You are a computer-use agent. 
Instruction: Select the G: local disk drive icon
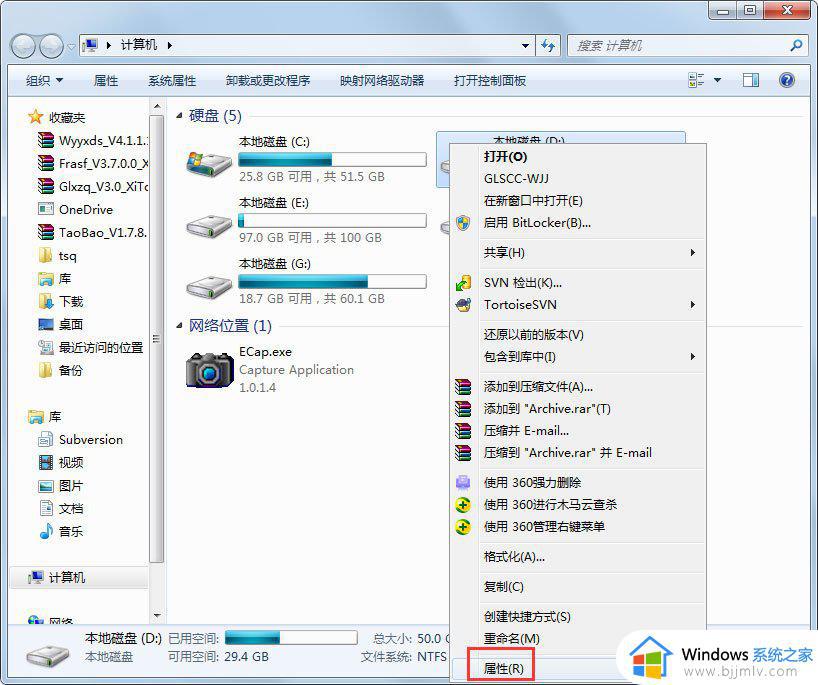pyautogui.click(x=209, y=286)
